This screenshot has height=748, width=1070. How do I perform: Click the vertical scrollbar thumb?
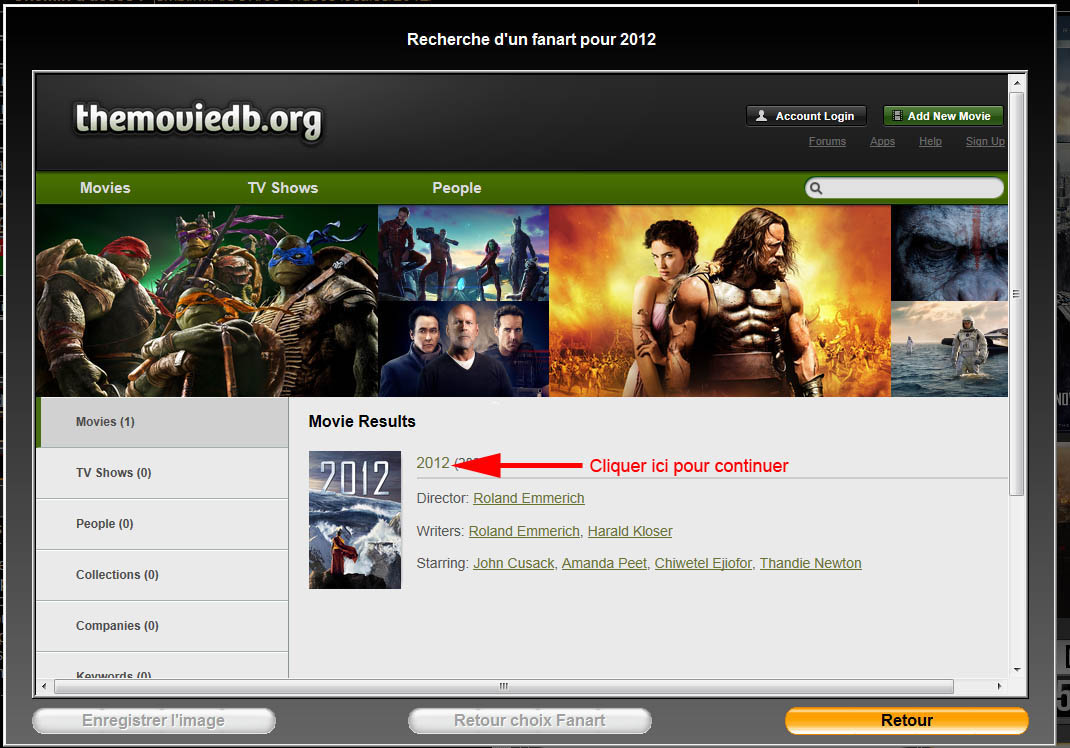(x=1017, y=293)
